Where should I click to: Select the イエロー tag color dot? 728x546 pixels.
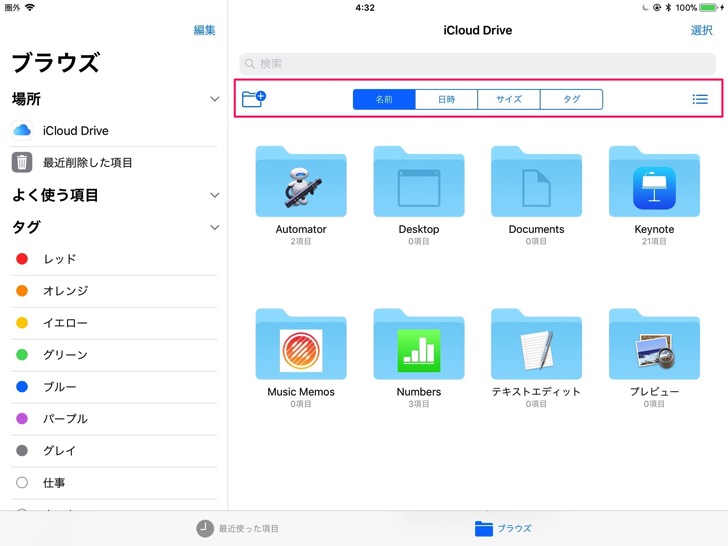[x=22, y=323]
